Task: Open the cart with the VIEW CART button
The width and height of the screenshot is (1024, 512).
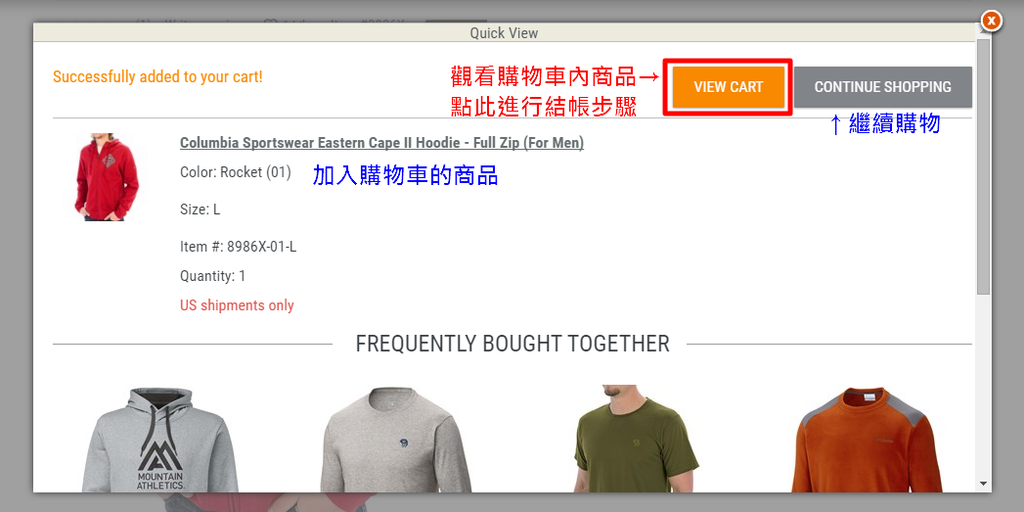Action: coord(728,87)
